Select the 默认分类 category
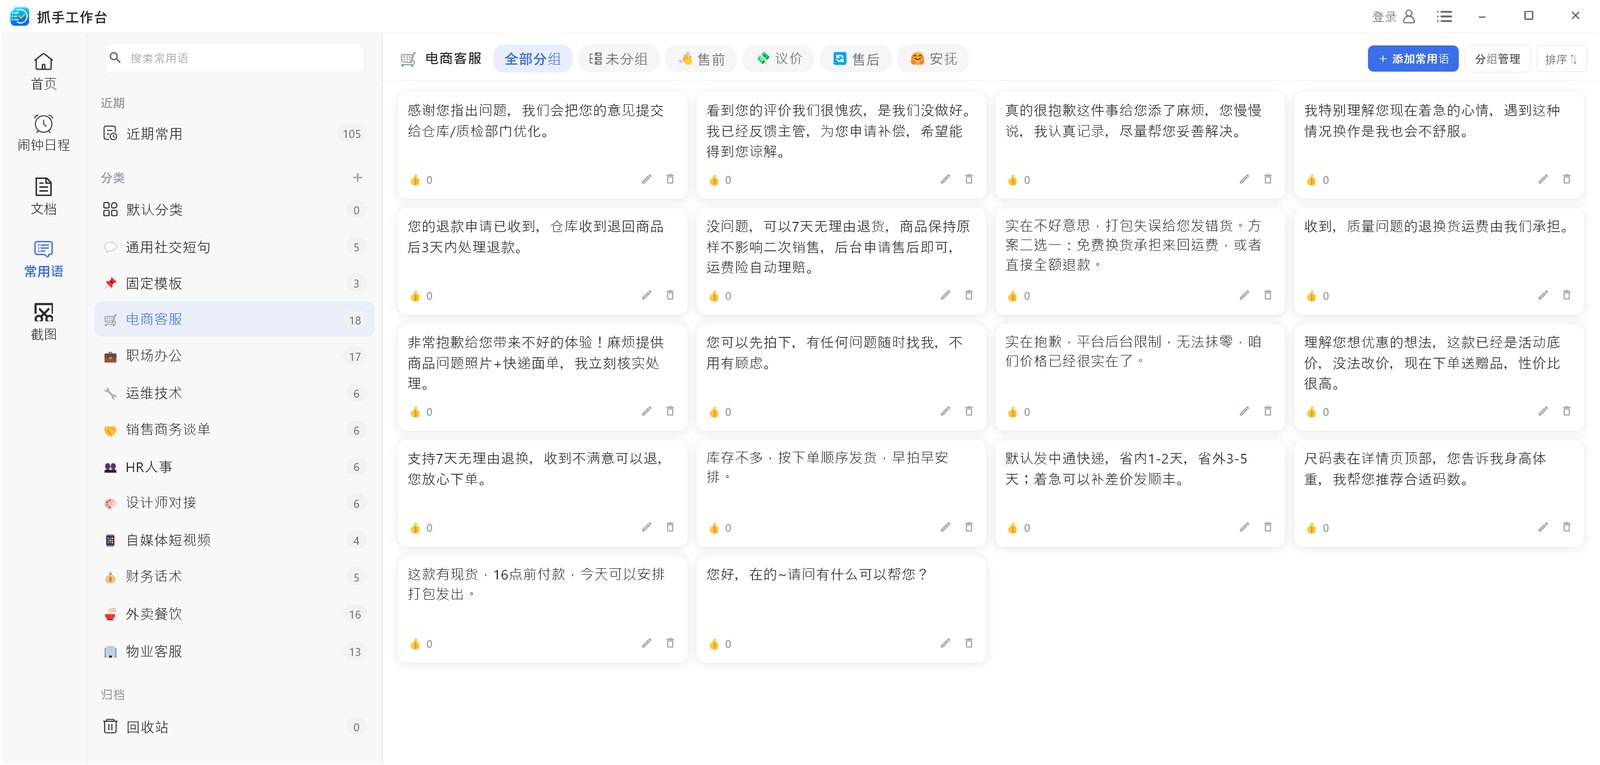 pos(235,210)
